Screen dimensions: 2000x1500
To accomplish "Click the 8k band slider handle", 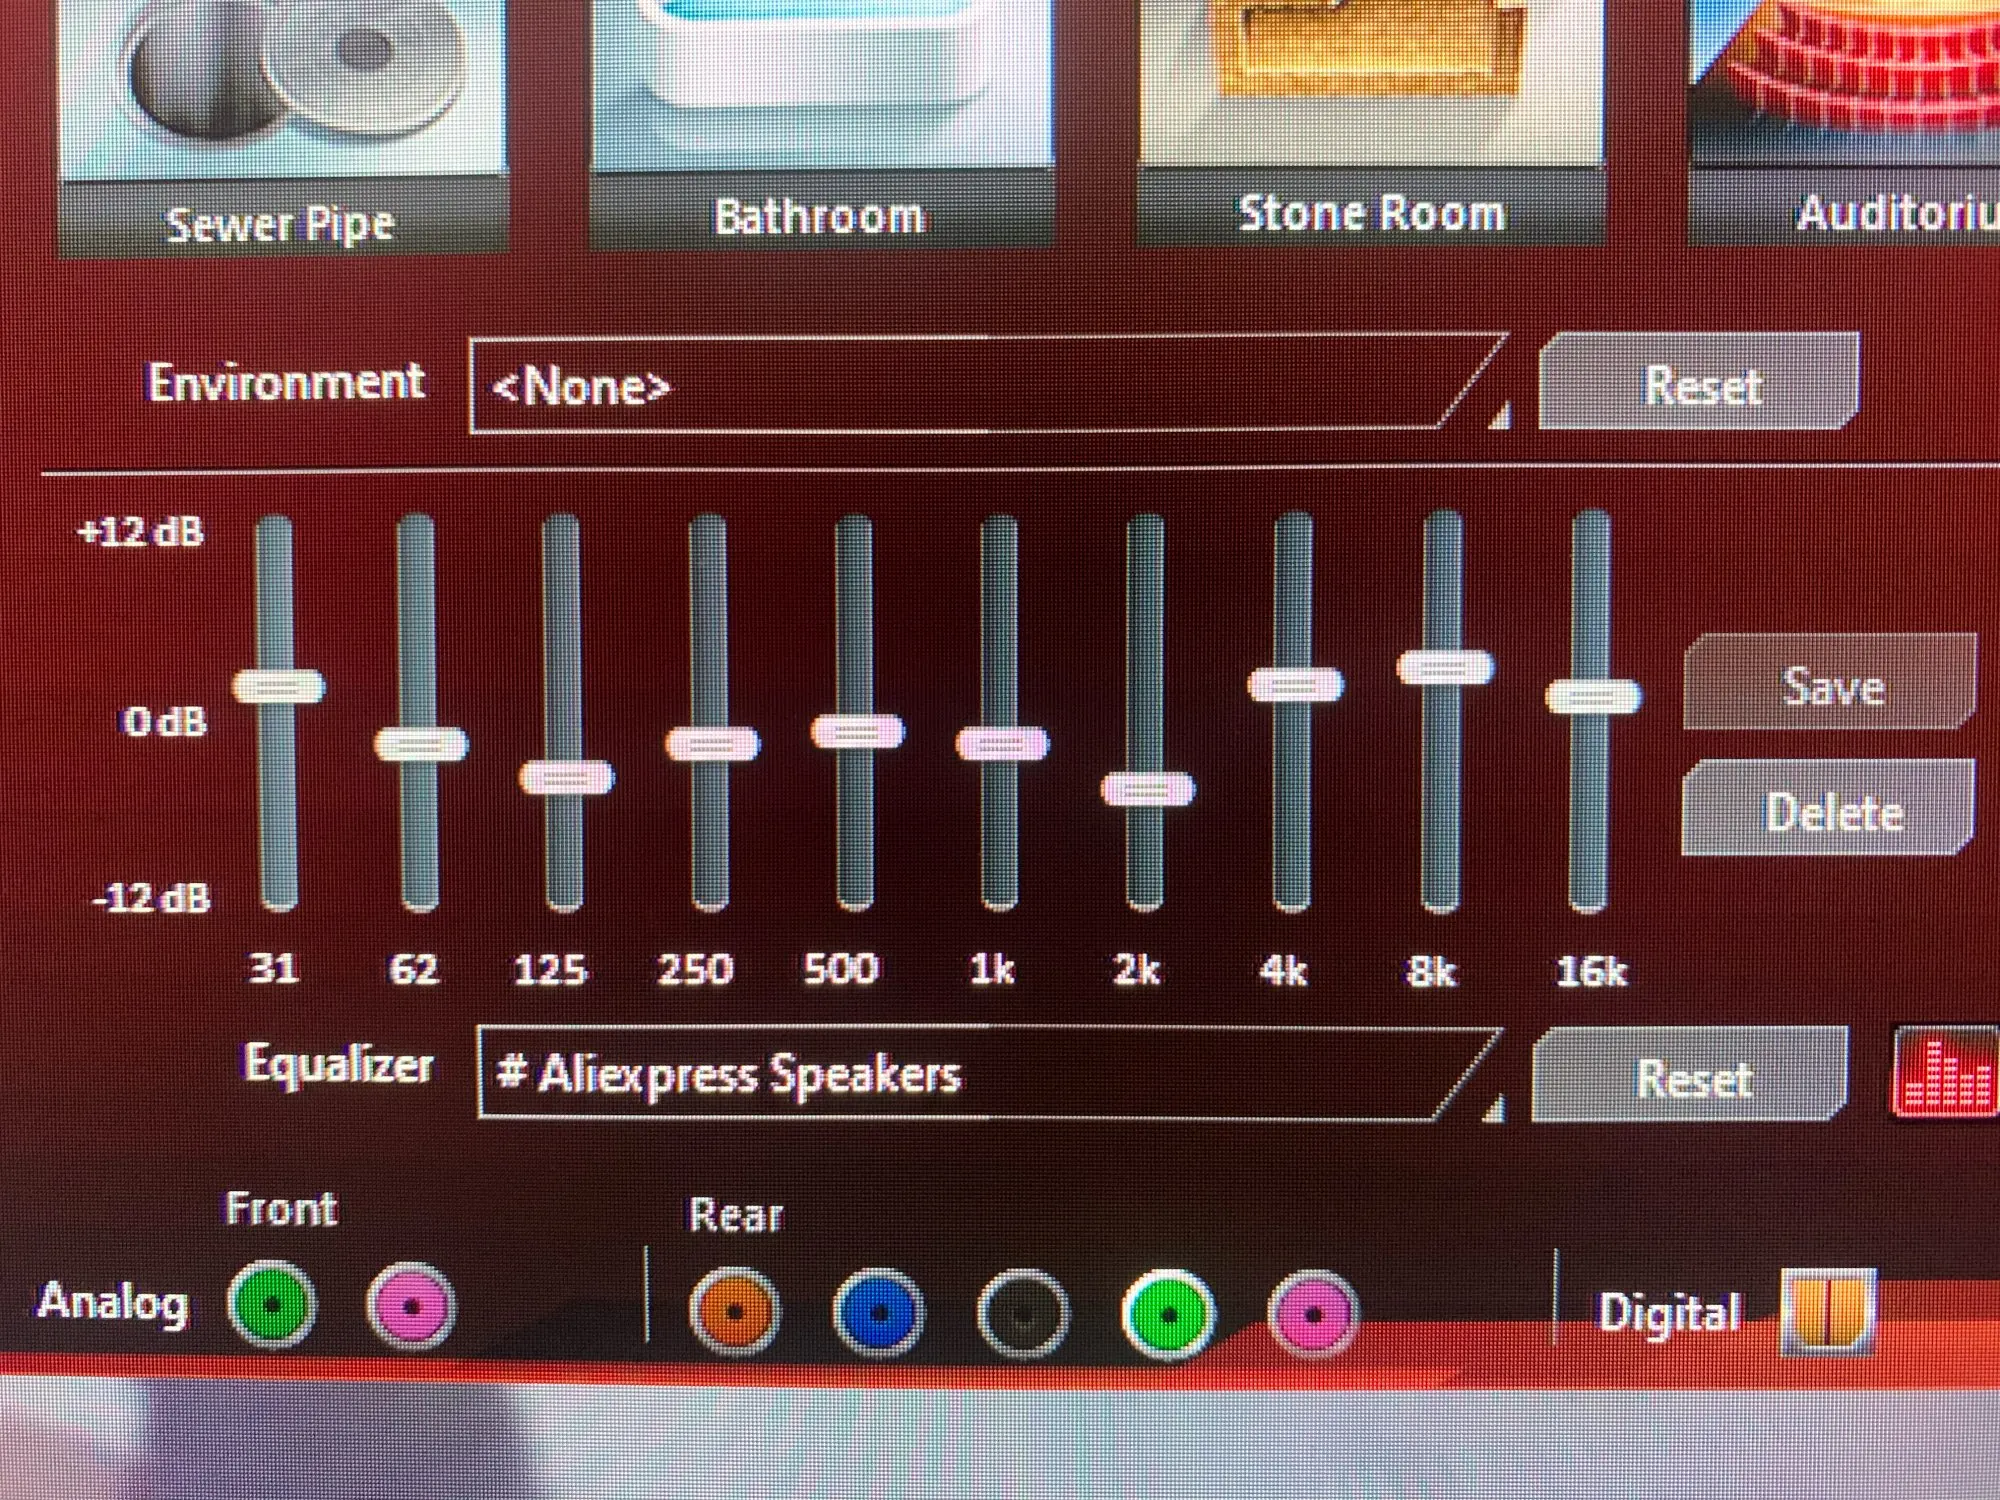I will tap(1445, 667).
